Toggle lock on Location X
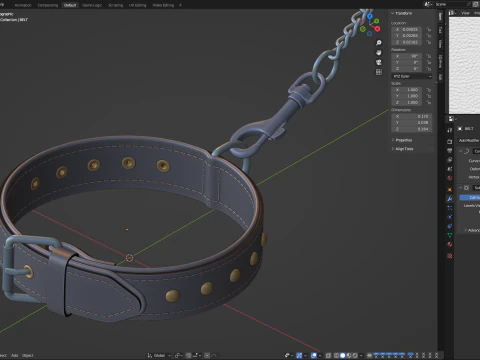480x360 pixels. (x=429, y=29)
